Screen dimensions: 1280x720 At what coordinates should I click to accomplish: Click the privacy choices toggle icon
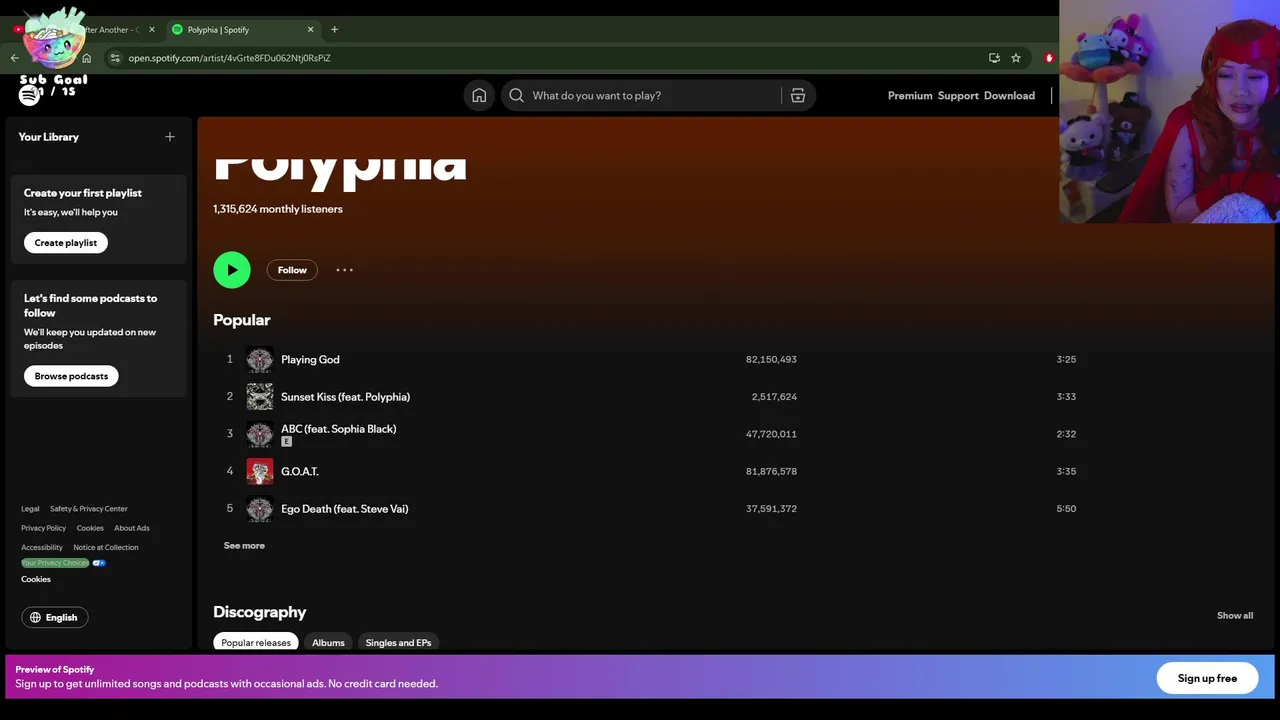coord(99,563)
